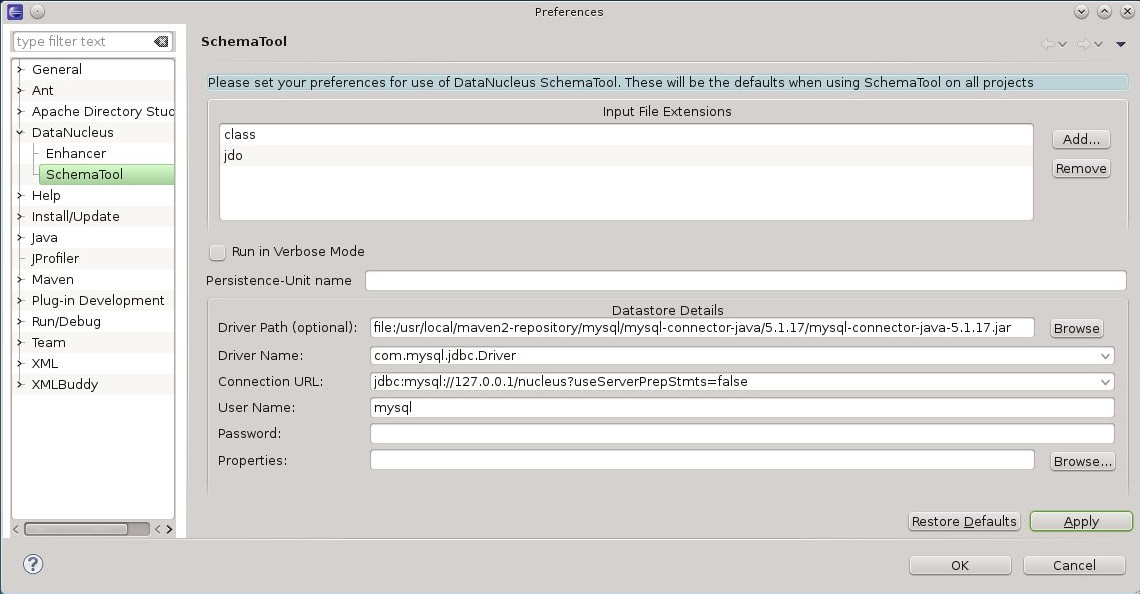Clear the filter text with the eraser icon
Screen dimensions: 1140x594
[x=161, y=42]
